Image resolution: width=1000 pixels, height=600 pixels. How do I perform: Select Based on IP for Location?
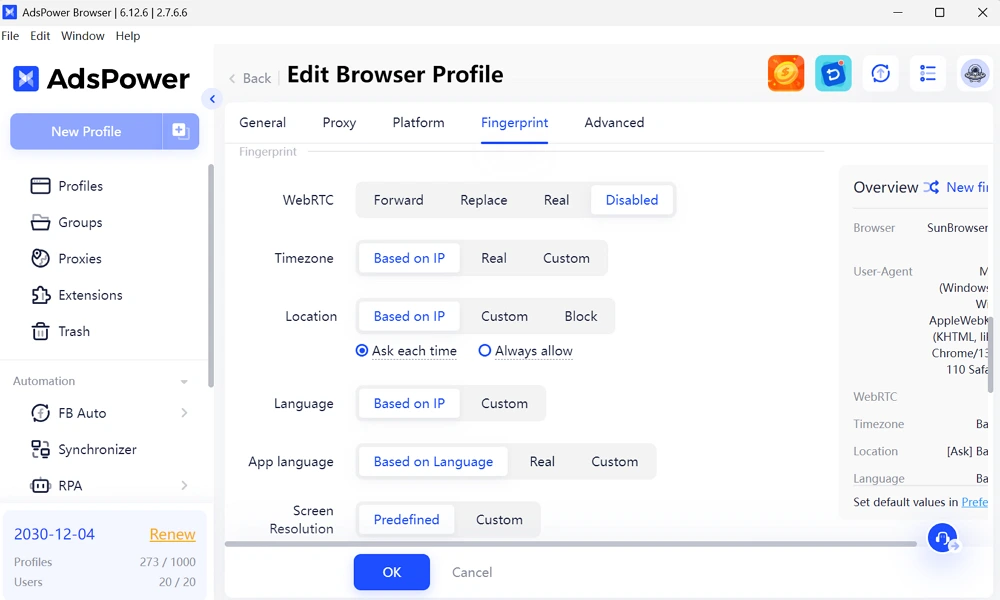pos(409,316)
